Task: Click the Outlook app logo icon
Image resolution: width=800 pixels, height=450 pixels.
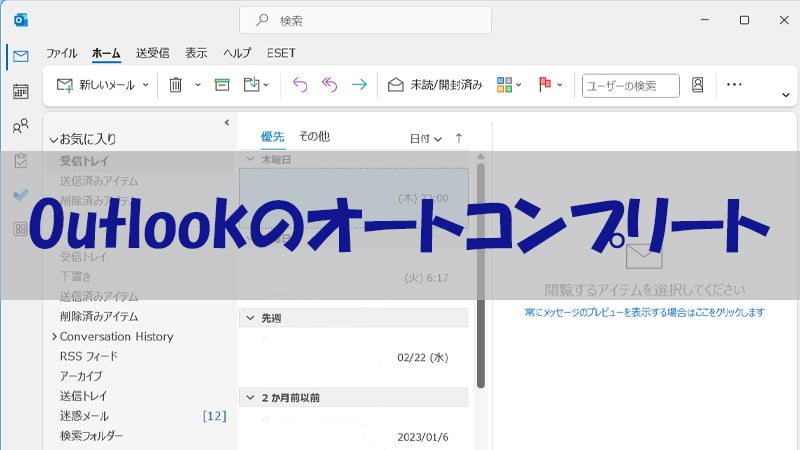Action: tap(21, 20)
